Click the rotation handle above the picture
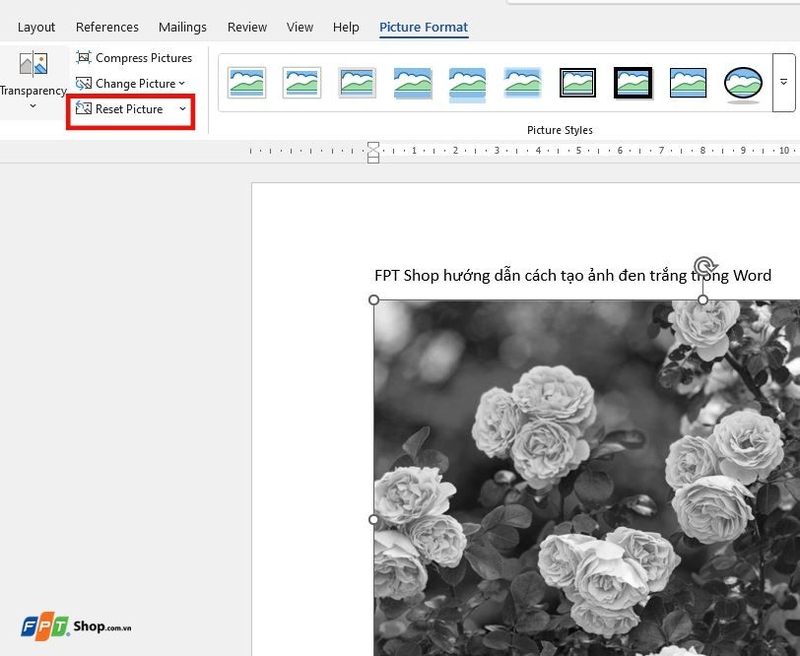 click(704, 266)
